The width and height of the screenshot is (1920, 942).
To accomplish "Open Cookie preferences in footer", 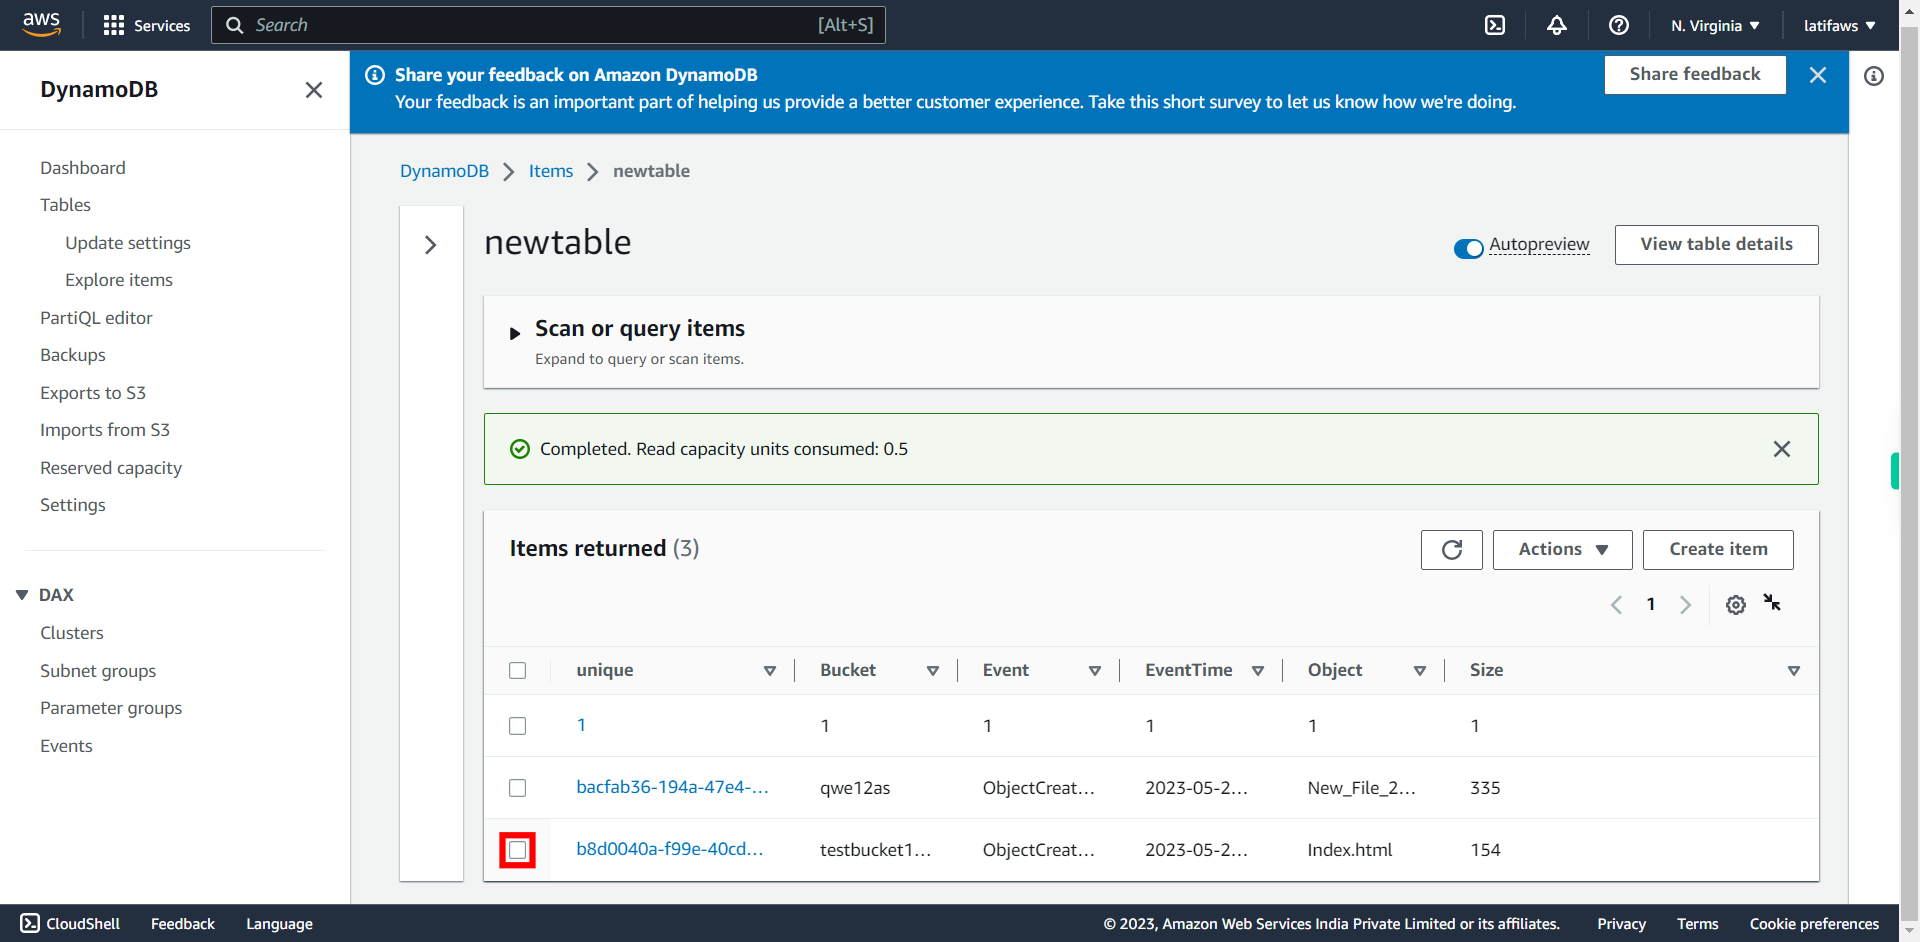I will [1814, 924].
